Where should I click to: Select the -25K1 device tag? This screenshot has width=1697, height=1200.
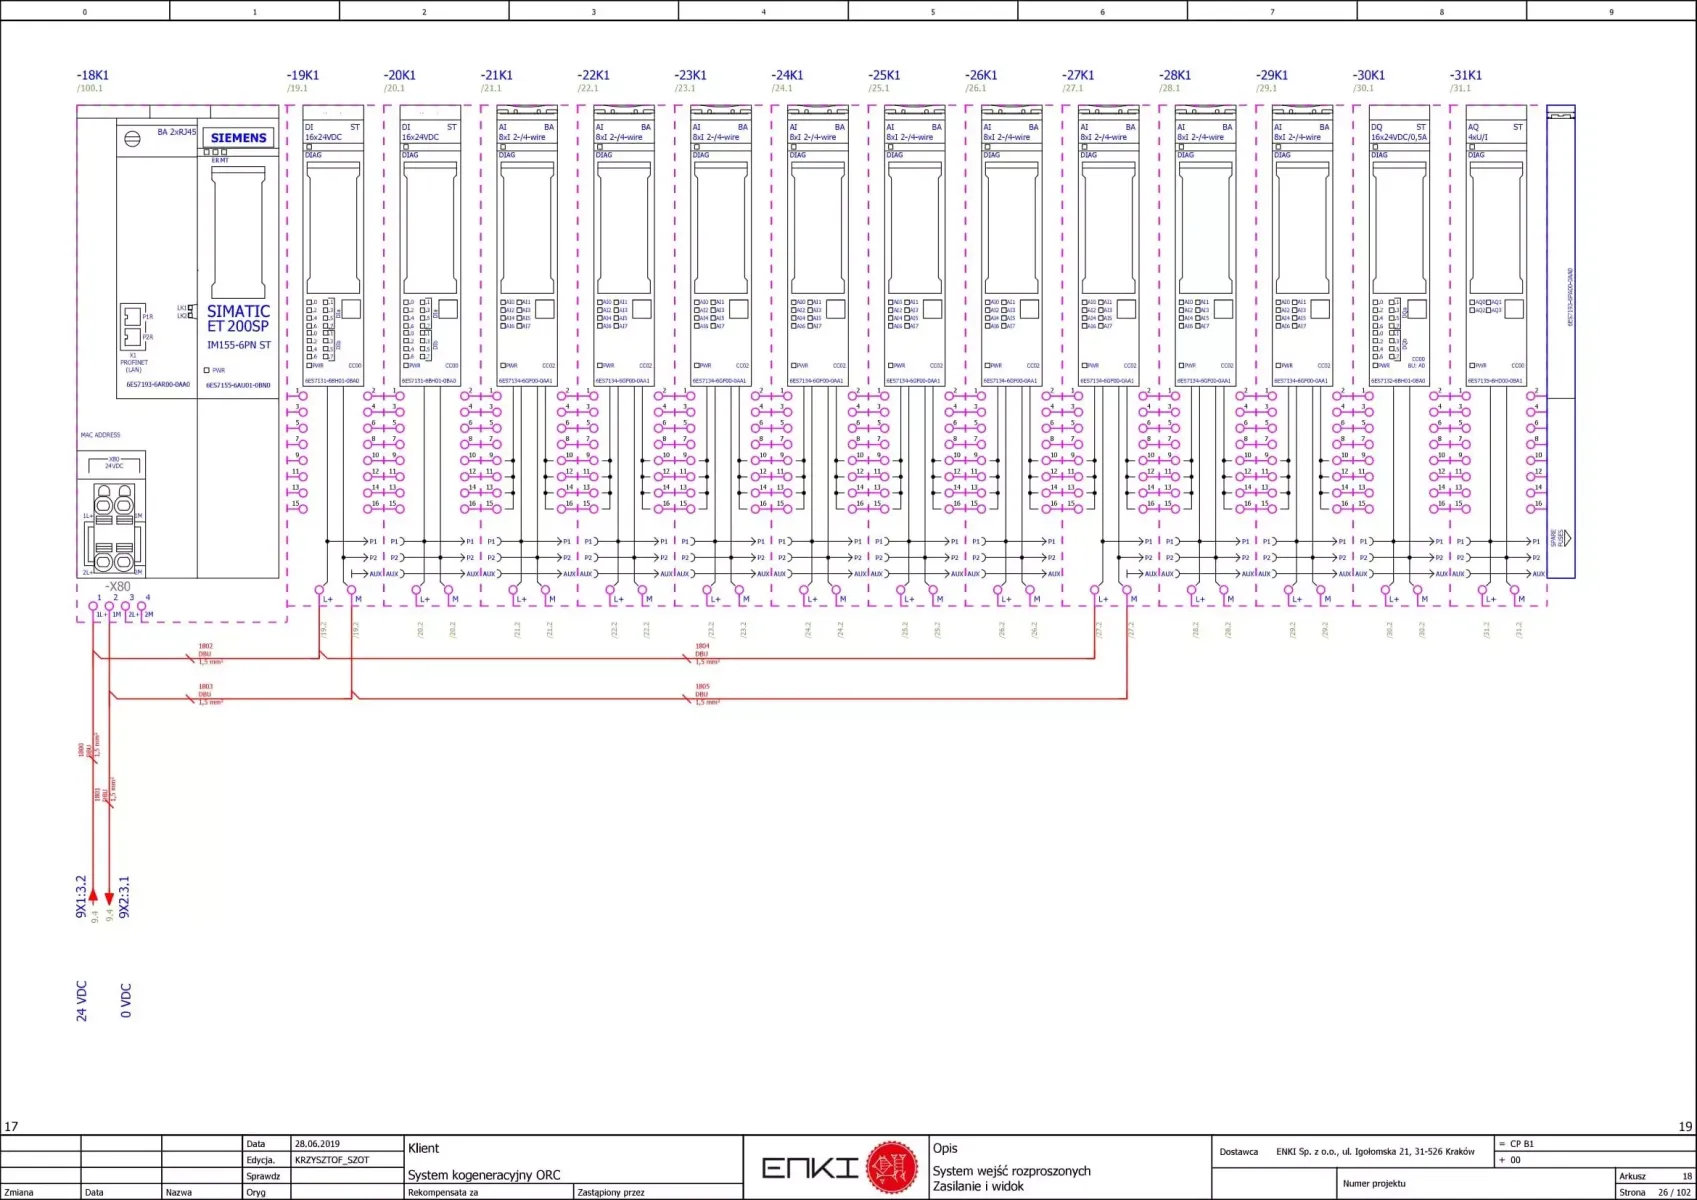884,75
